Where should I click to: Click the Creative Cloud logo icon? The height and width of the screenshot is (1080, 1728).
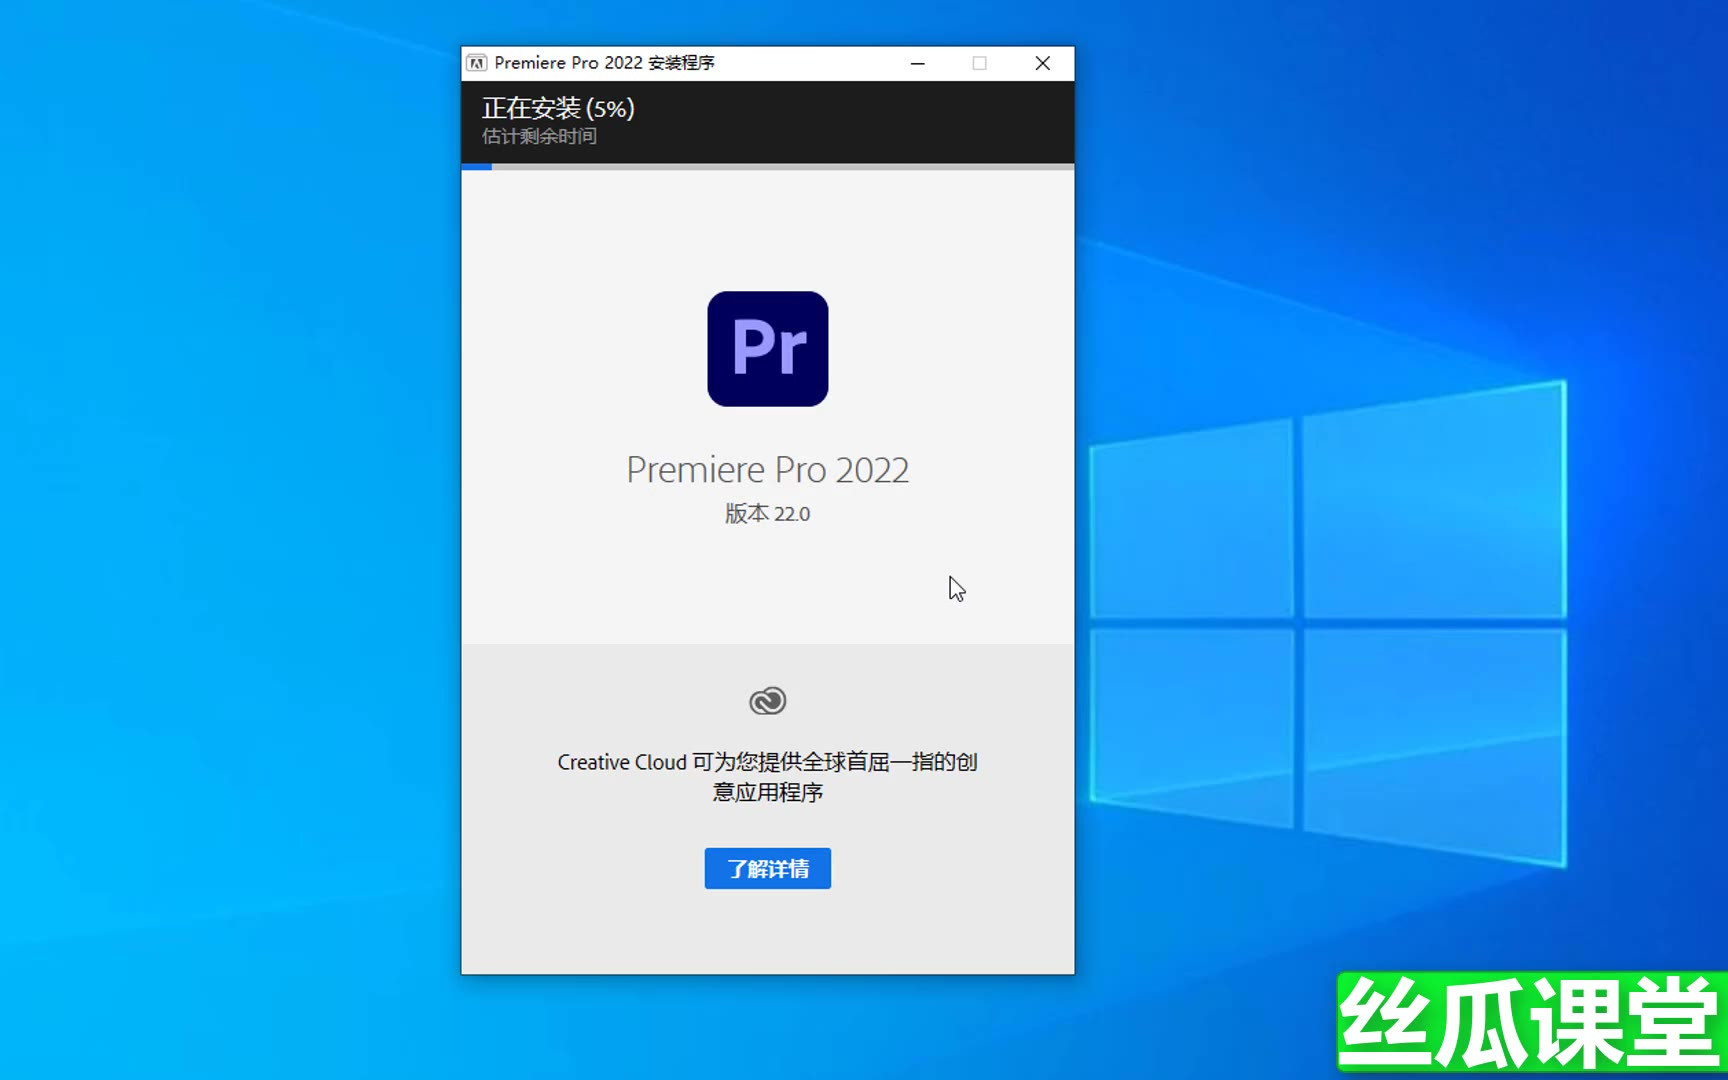pyautogui.click(x=767, y=701)
